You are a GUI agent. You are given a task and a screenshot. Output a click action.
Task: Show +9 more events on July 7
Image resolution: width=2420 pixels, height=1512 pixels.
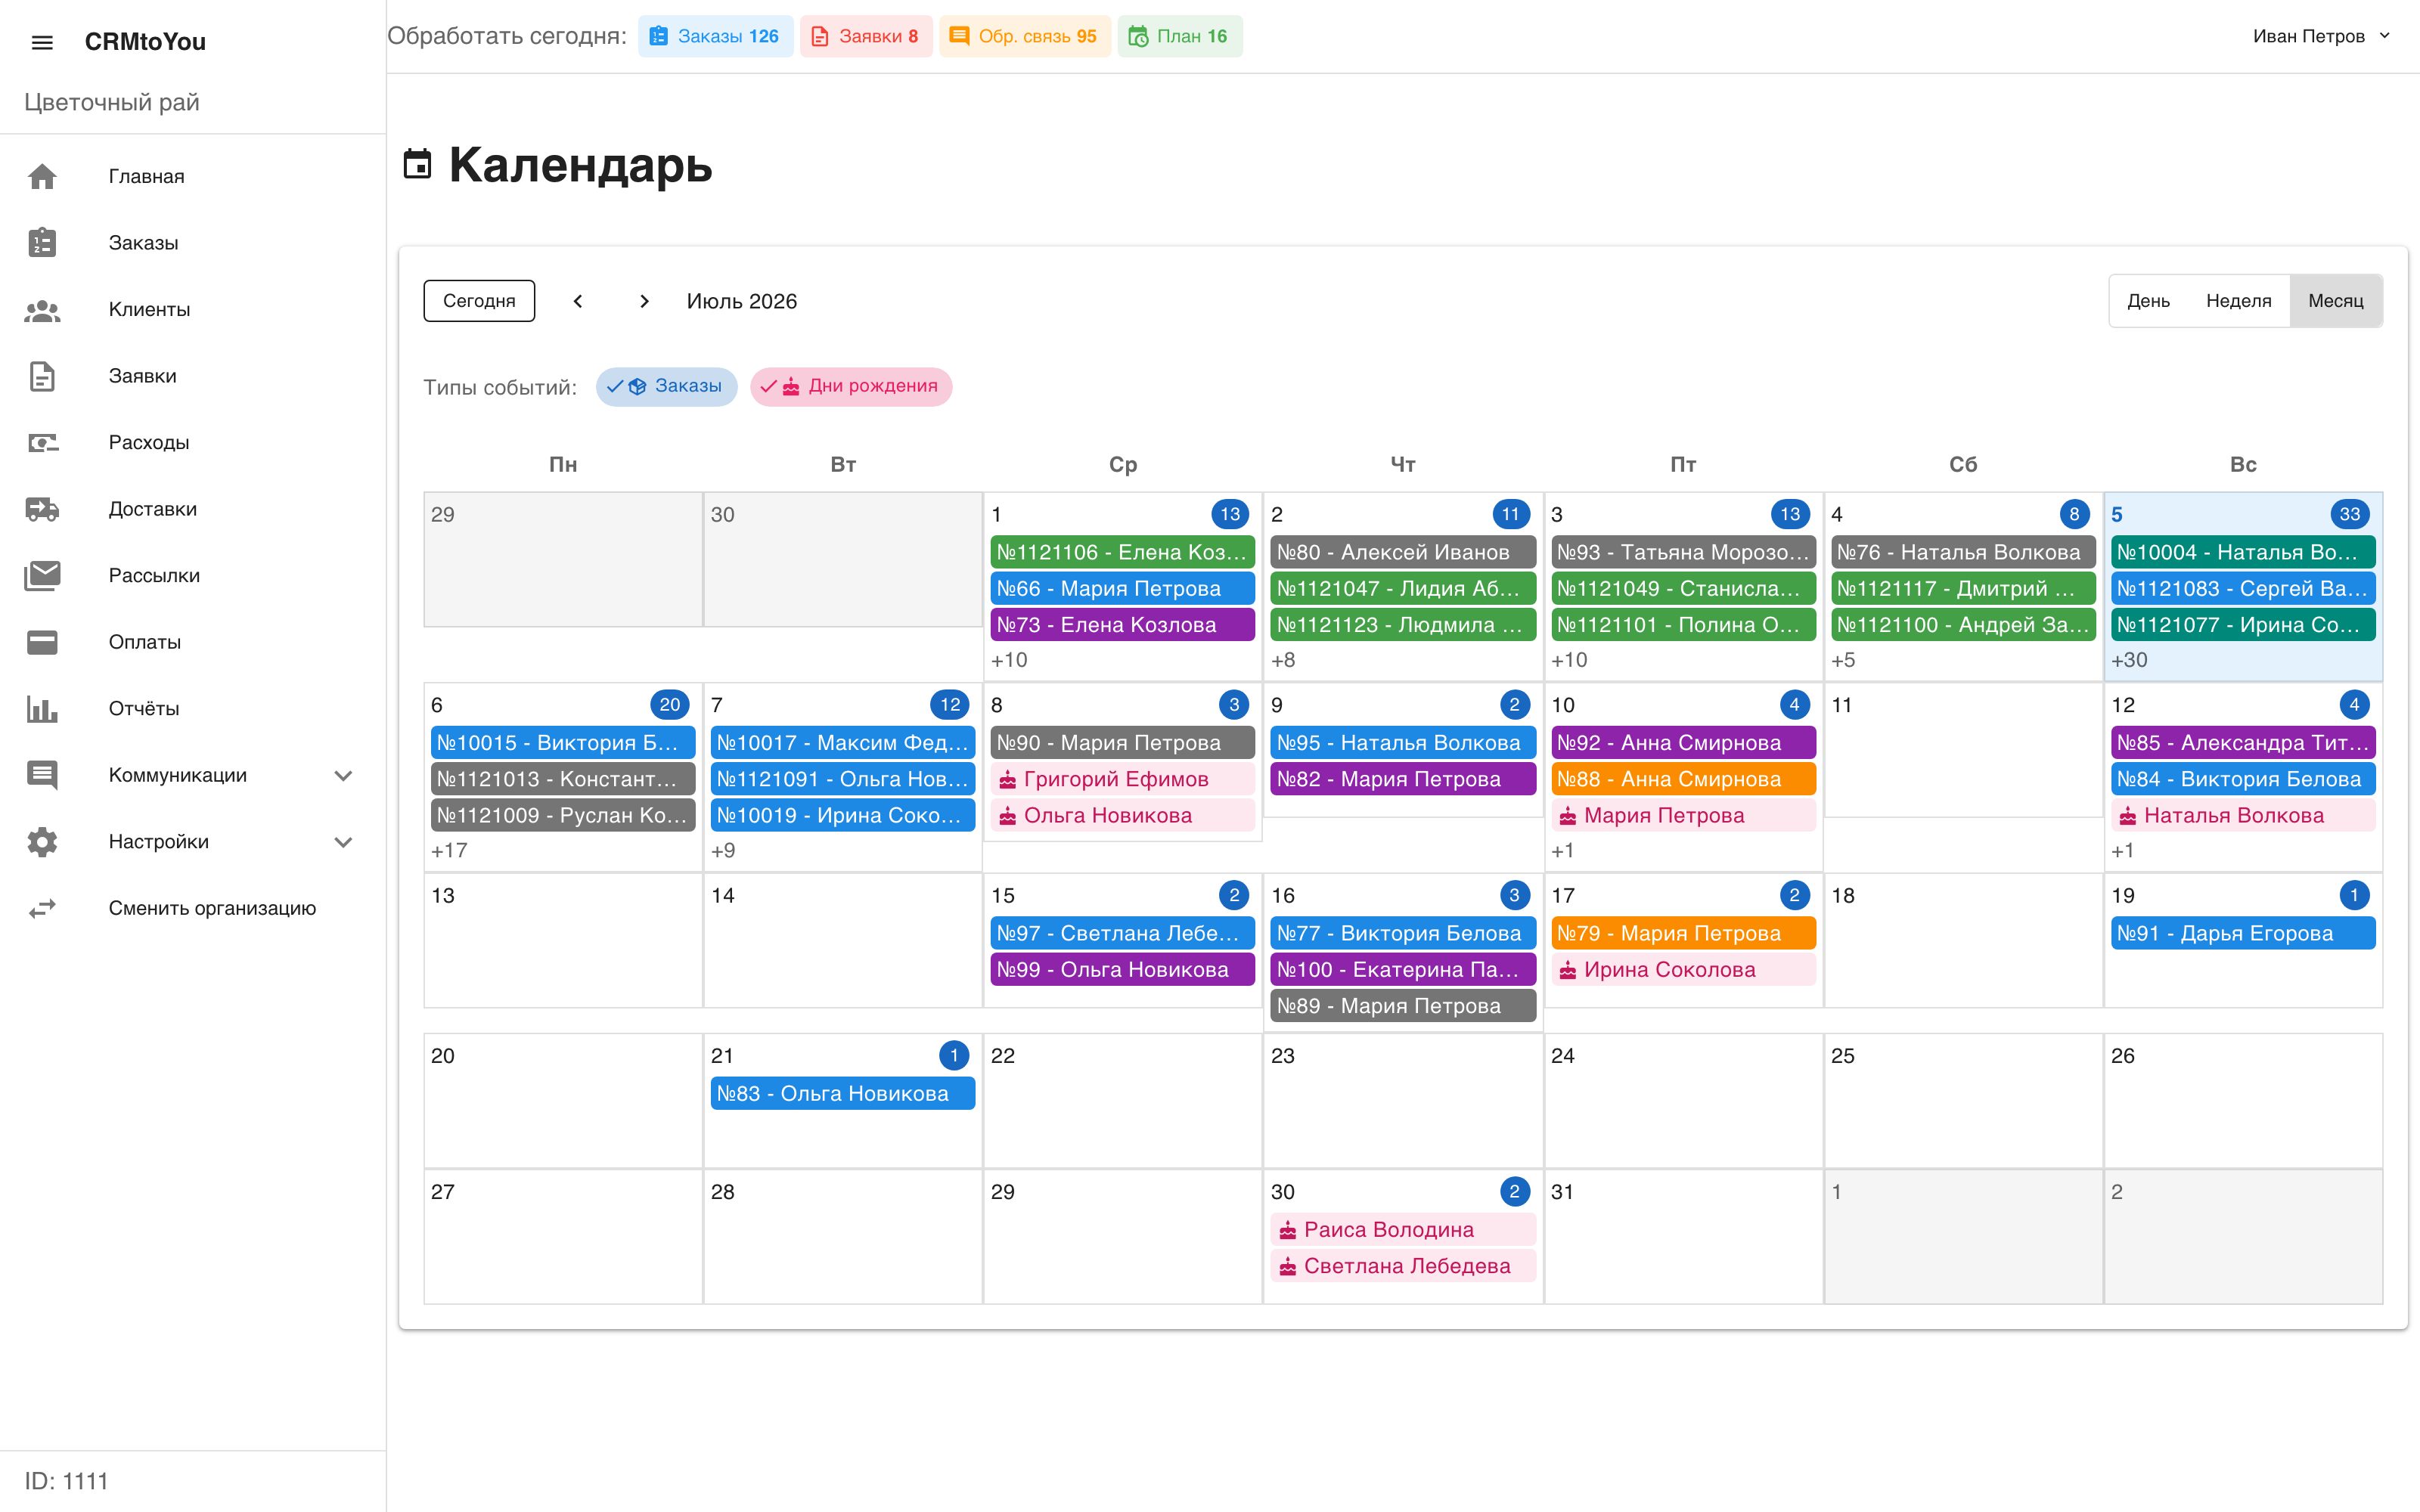pyautogui.click(x=723, y=851)
